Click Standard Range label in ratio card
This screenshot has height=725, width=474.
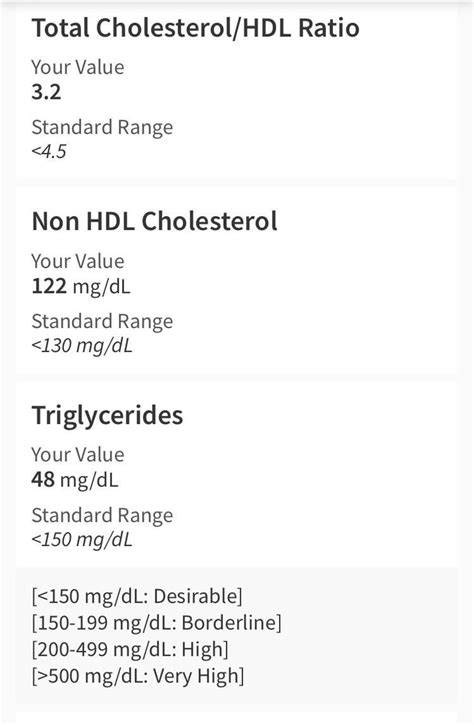coord(102,127)
